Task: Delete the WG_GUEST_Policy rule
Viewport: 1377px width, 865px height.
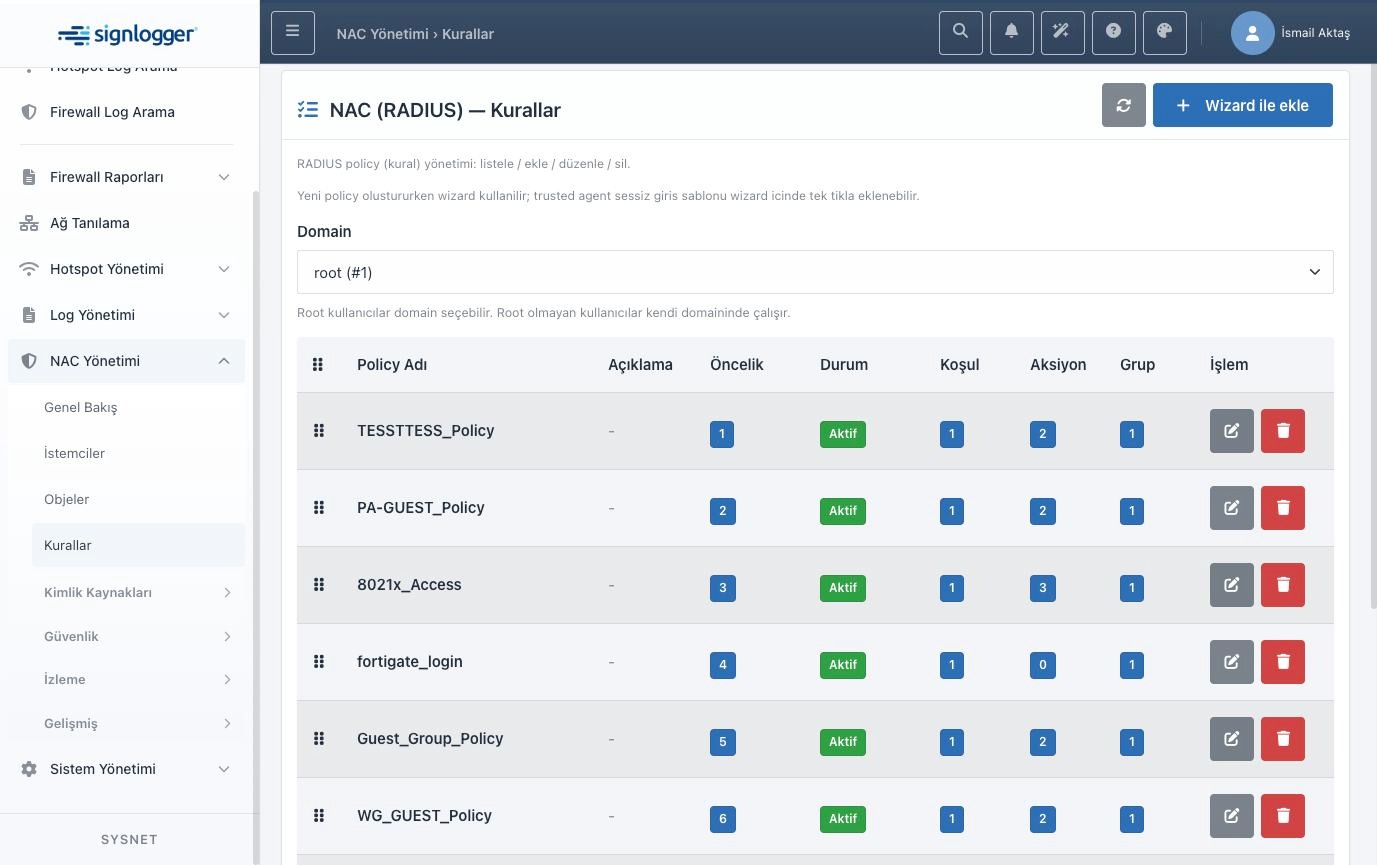Action: 1283,816
